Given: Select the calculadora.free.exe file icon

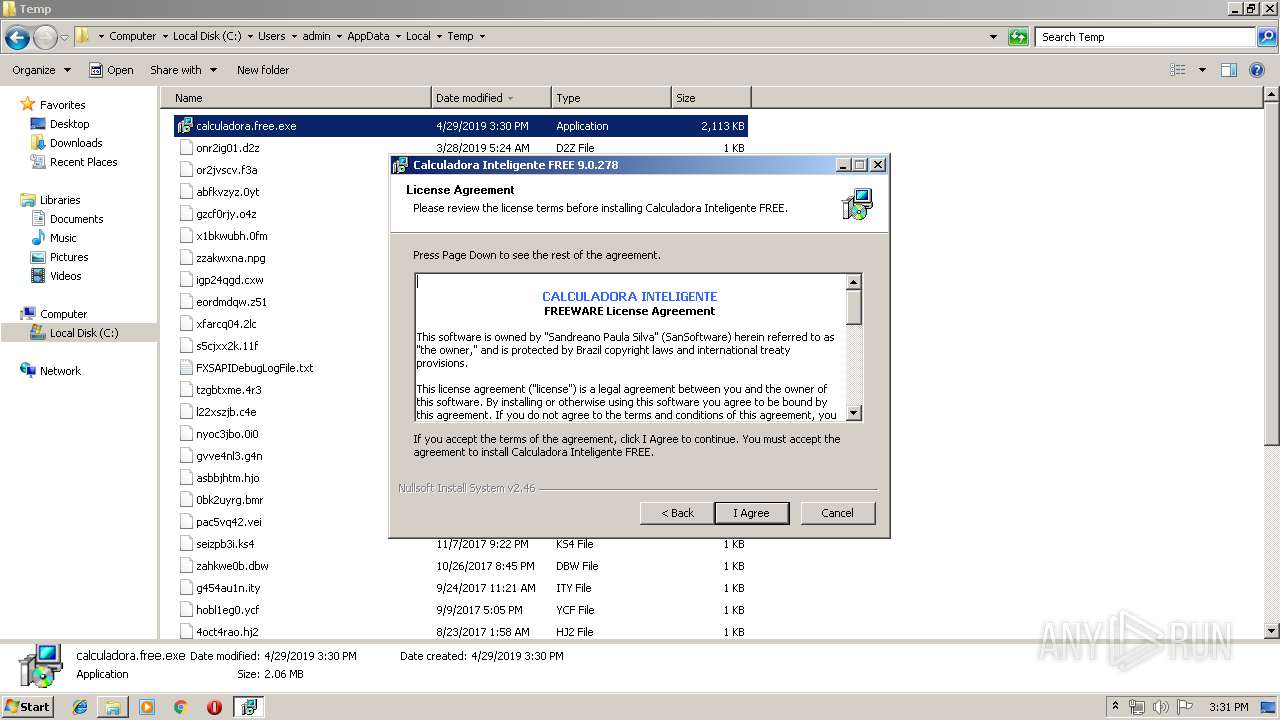Looking at the screenshot, I should [x=184, y=126].
